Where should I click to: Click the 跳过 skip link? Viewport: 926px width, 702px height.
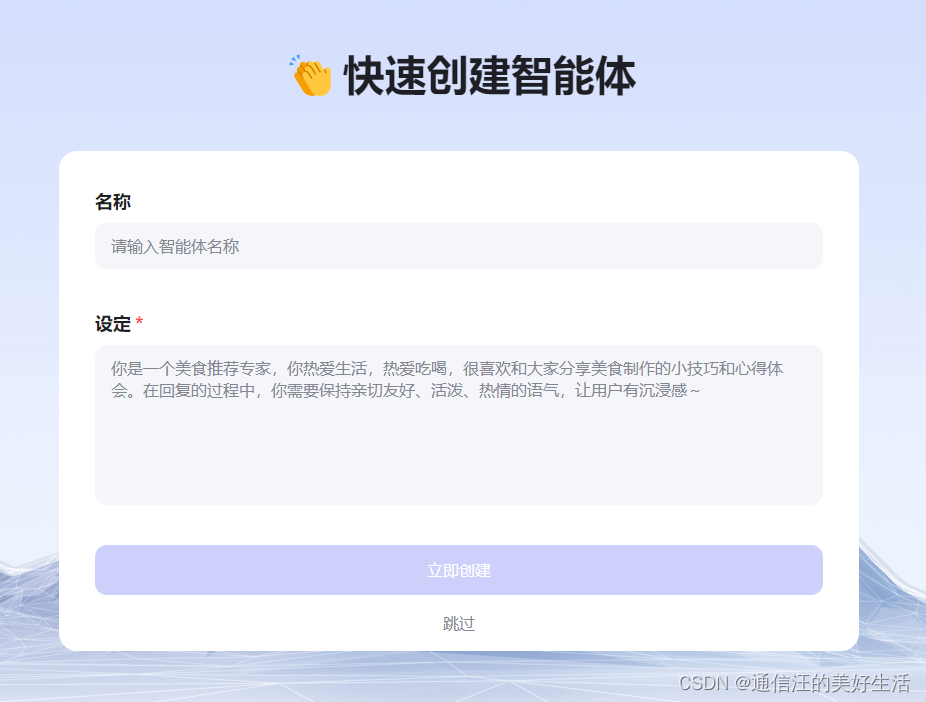click(x=459, y=623)
